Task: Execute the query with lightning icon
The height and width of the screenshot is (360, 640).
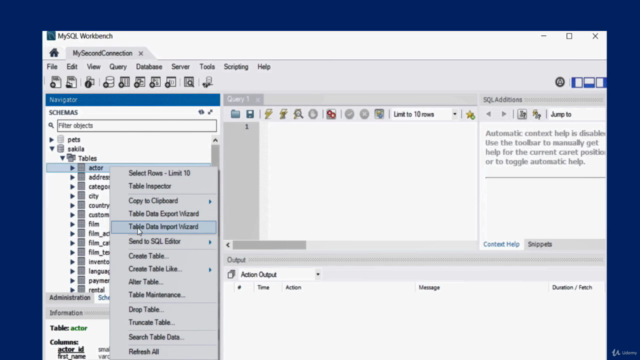Action: (x=268, y=114)
